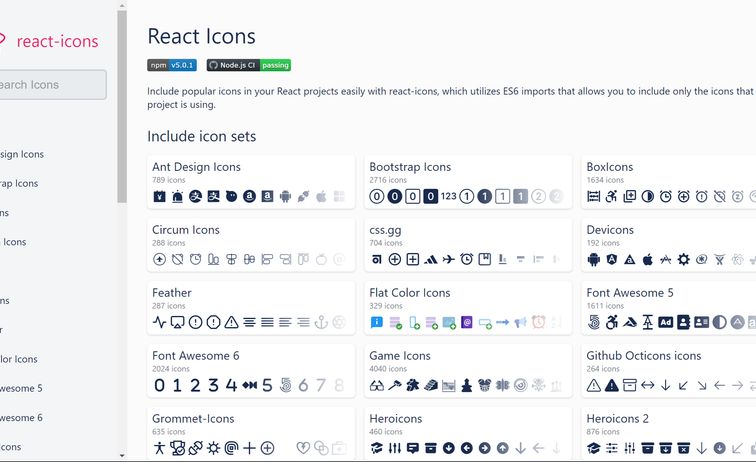Click alert triangle icon in Feather card

point(231,322)
